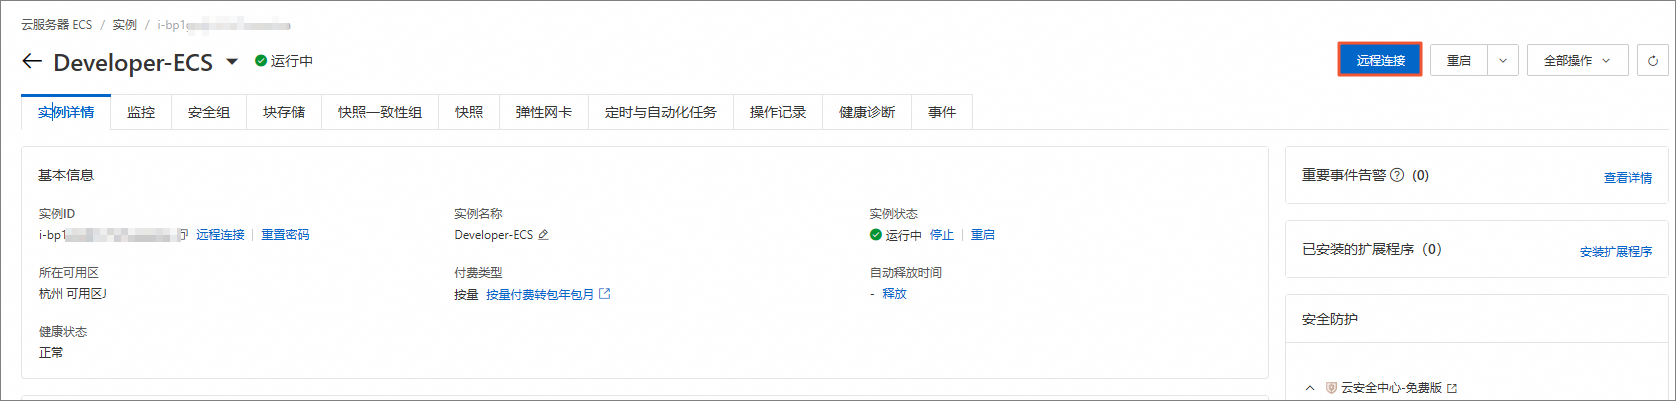Click the 远程连接 button at top right
This screenshot has height=401, width=1676.
click(1380, 60)
